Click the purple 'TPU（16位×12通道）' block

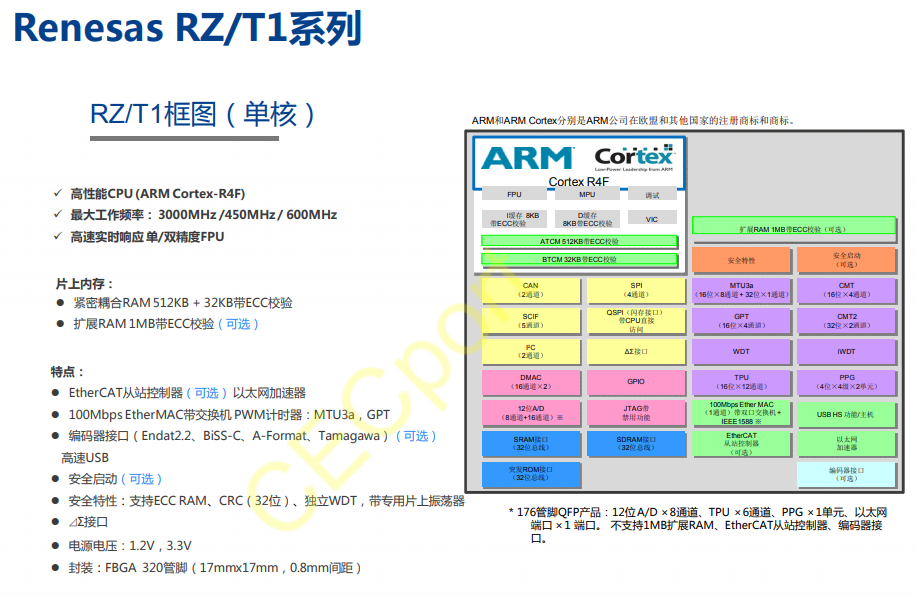point(741,382)
